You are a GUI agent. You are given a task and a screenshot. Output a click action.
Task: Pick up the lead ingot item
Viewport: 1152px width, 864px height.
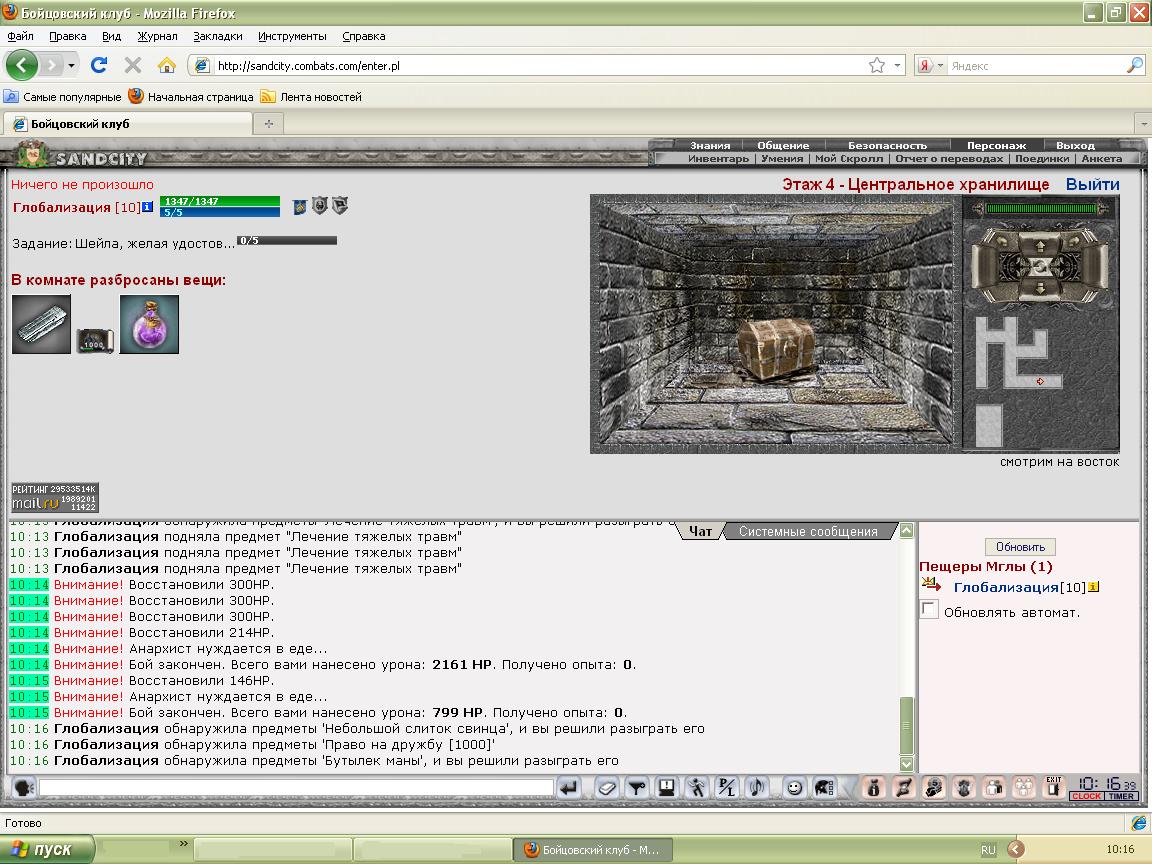pos(42,324)
